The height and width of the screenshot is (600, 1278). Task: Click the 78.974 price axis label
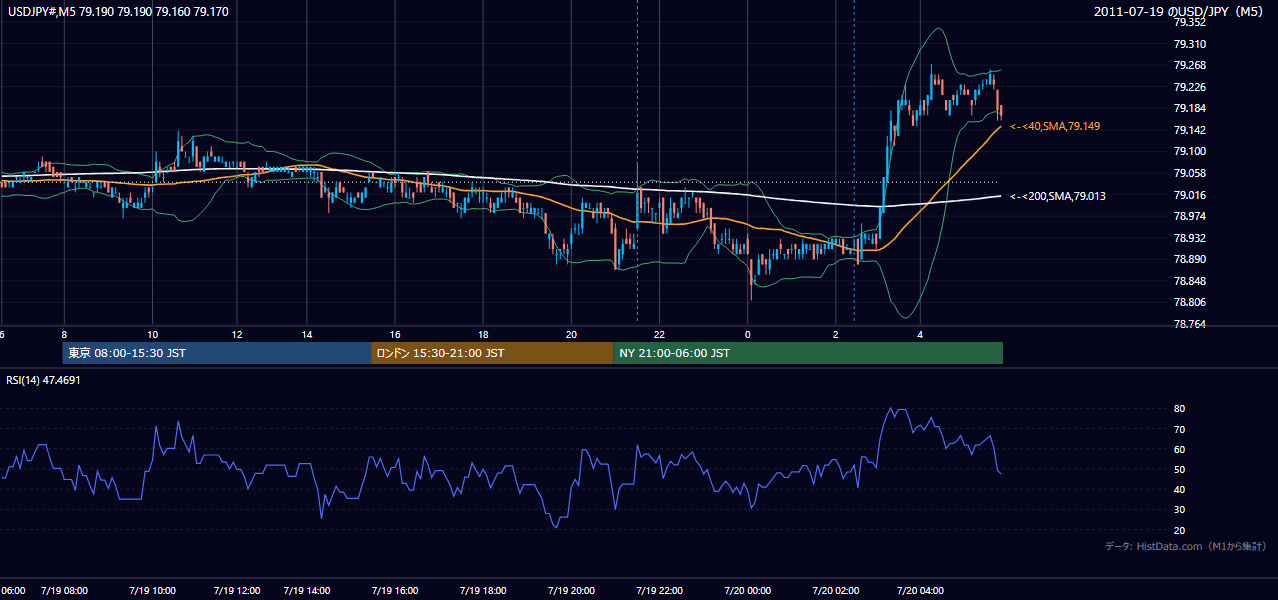(1191, 216)
